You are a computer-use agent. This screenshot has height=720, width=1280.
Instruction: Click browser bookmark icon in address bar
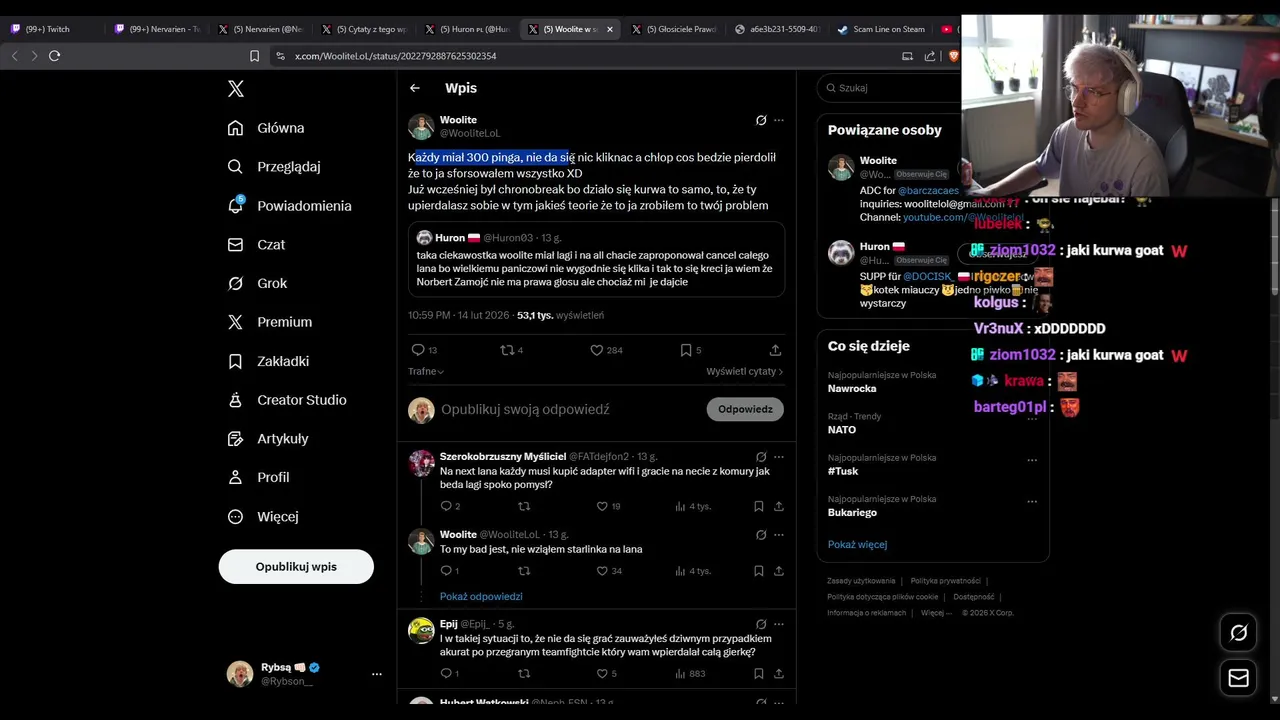pyautogui.click(x=254, y=56)
